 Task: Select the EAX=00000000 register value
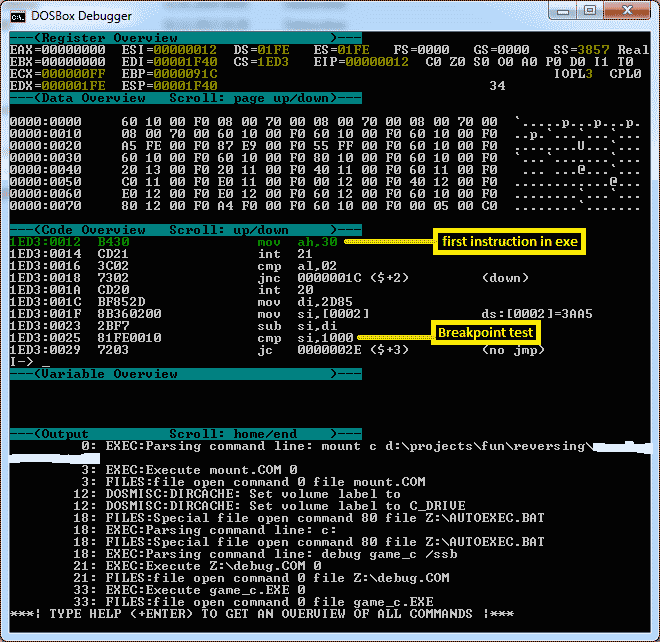click(58, 50)
